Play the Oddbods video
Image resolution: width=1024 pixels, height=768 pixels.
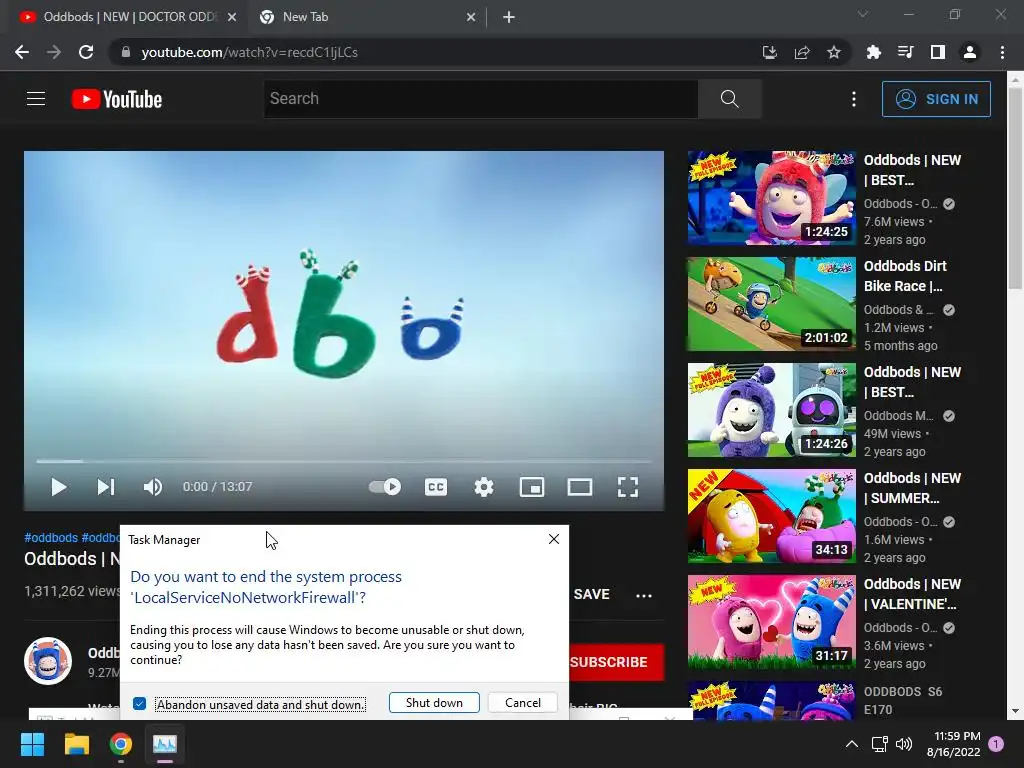59,487
